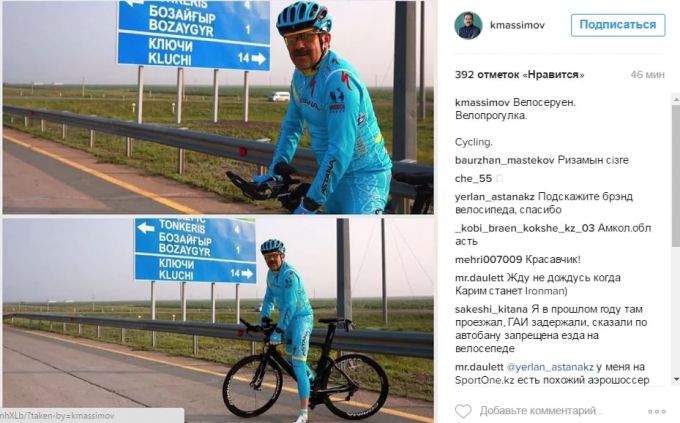Image resolution: width=680 pixels, height=423 pixels.
Task: Click the Подписаться follow button
Action: coord(618,25)
